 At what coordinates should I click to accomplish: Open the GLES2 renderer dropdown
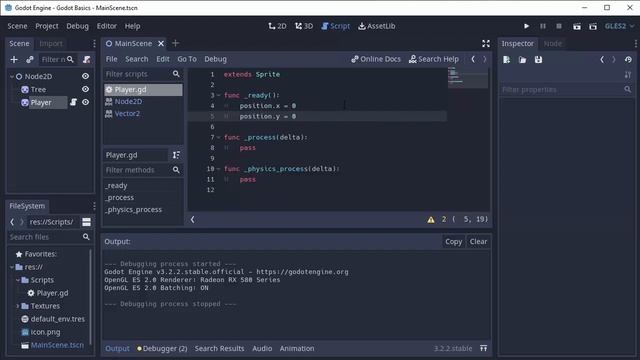coord(619,26)
